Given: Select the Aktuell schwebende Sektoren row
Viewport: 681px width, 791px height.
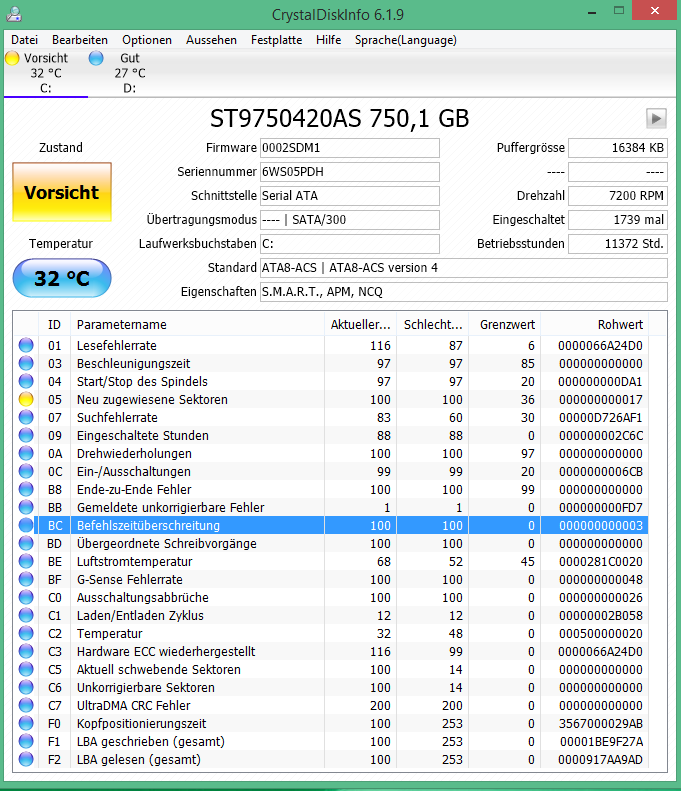Looking at the screenshot, I should 332,669.
